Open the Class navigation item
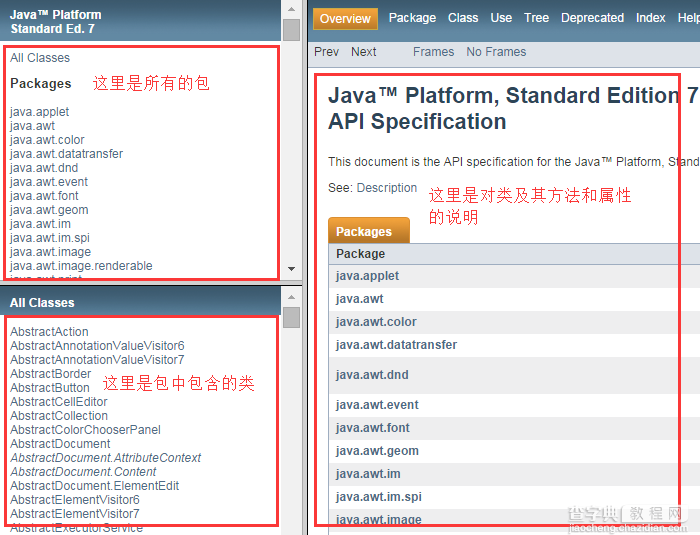This screenshot has height=535, width=700. [463, 18]
